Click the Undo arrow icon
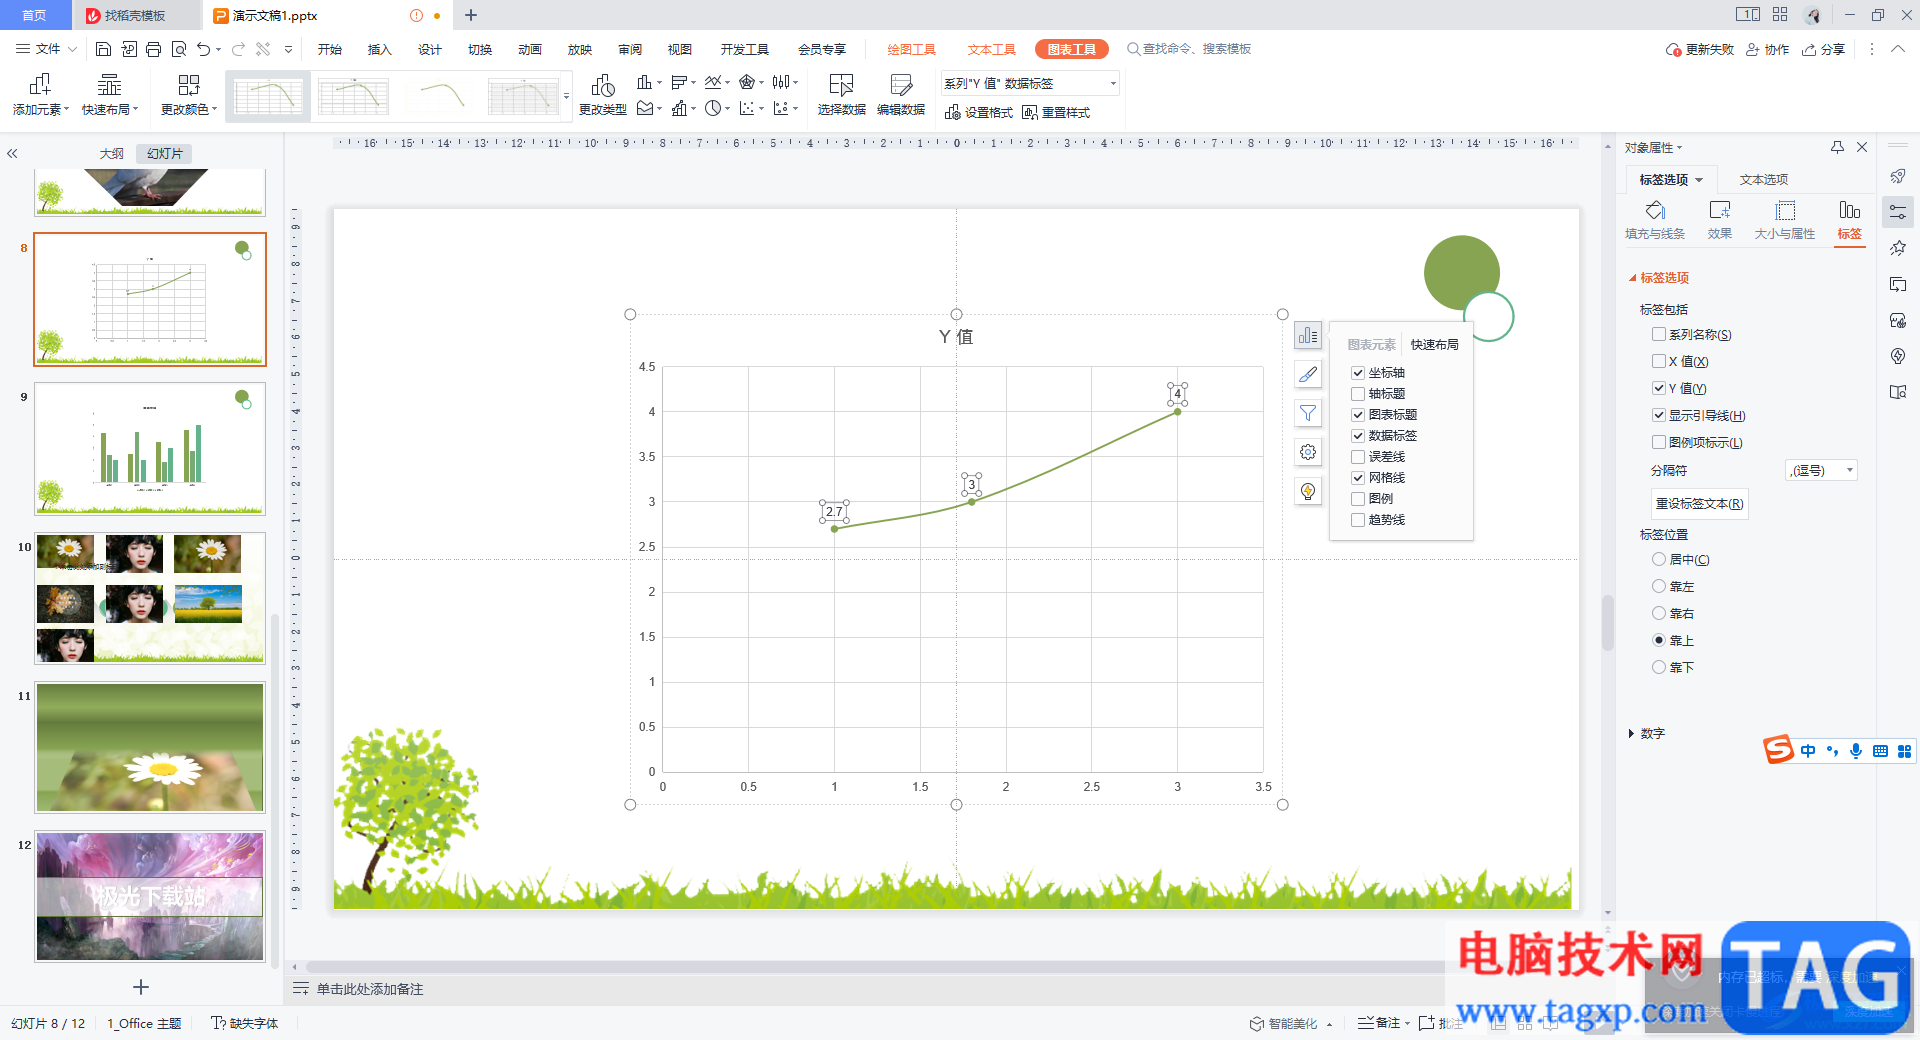 [x=204, y=49]
